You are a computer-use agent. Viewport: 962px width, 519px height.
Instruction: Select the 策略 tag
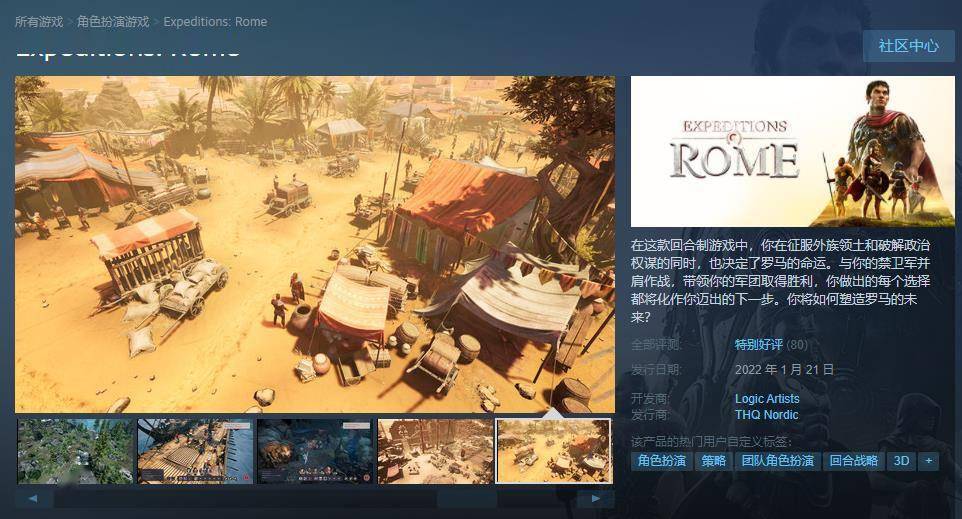(x=714, y=461)
